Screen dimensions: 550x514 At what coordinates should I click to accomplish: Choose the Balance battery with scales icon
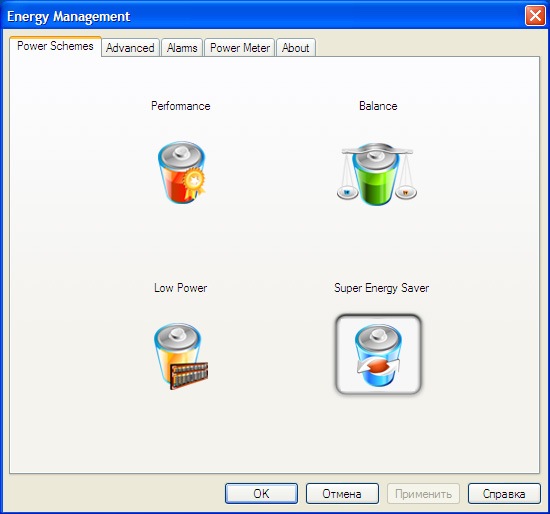pos(377,174)
